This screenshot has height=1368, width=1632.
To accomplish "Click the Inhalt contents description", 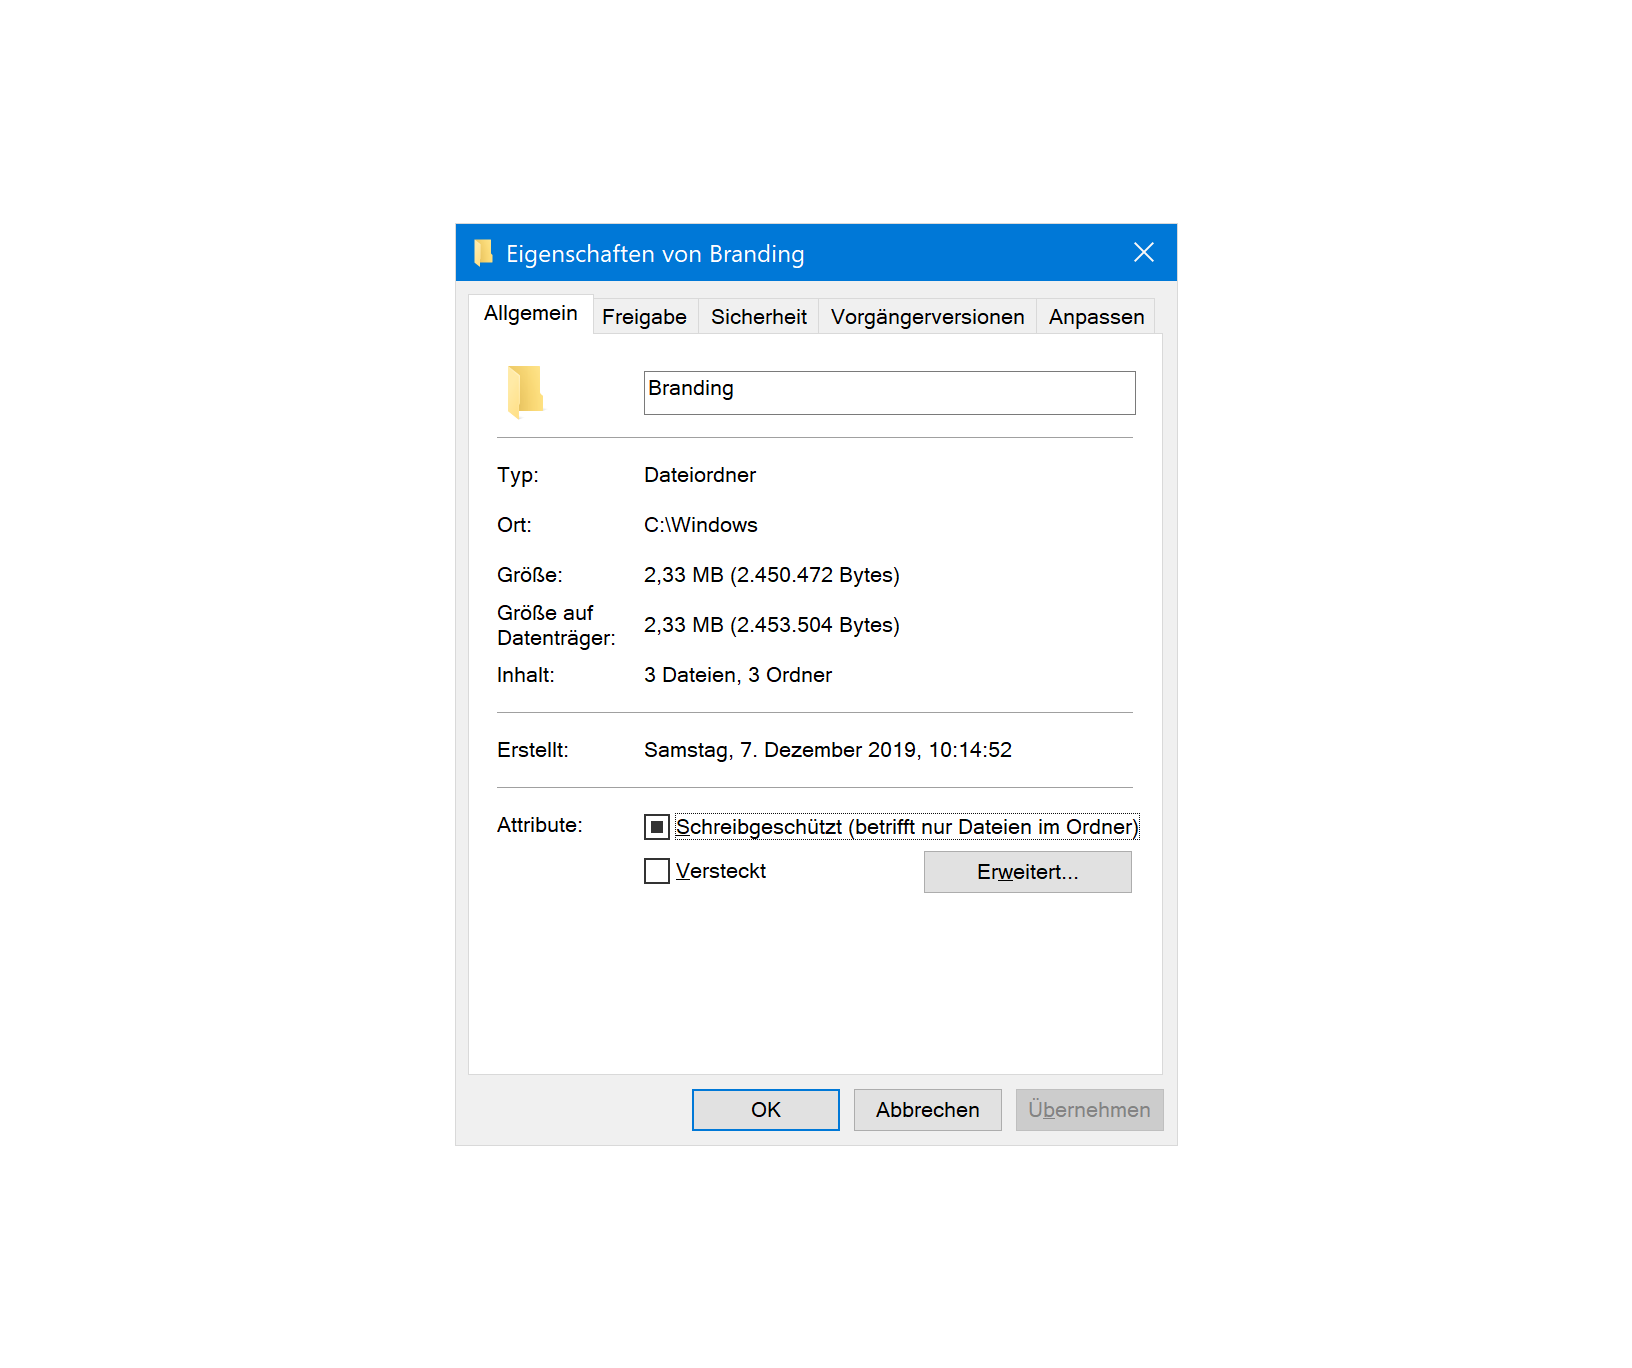I will (x=738, y=674).
